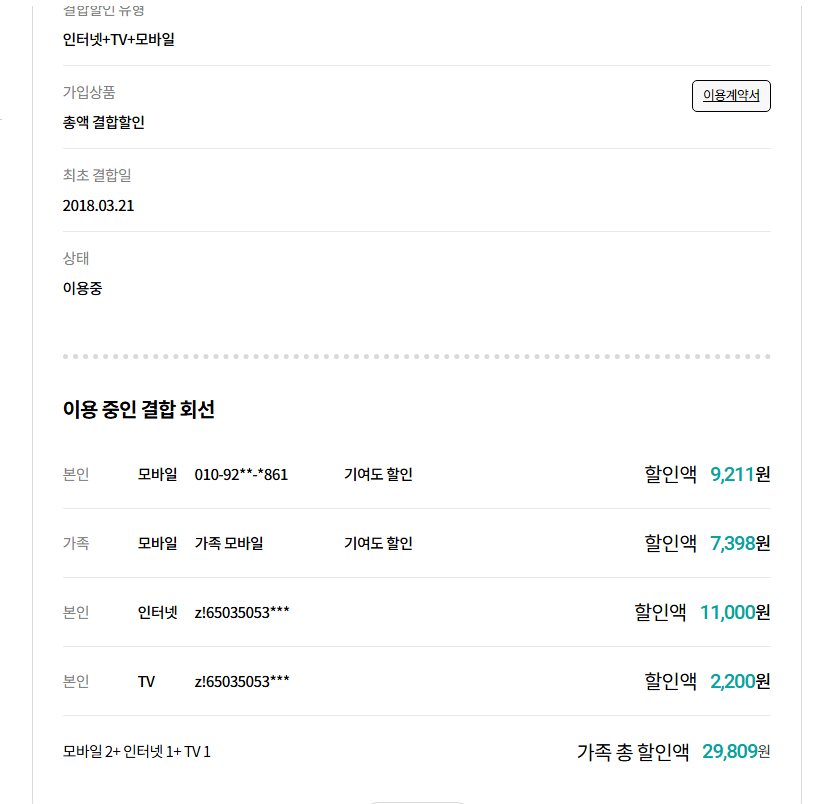Click the internet line ID z!65035053***
Image resolution: width=830 pixels, height=804 pixels.
pos(242,612)
